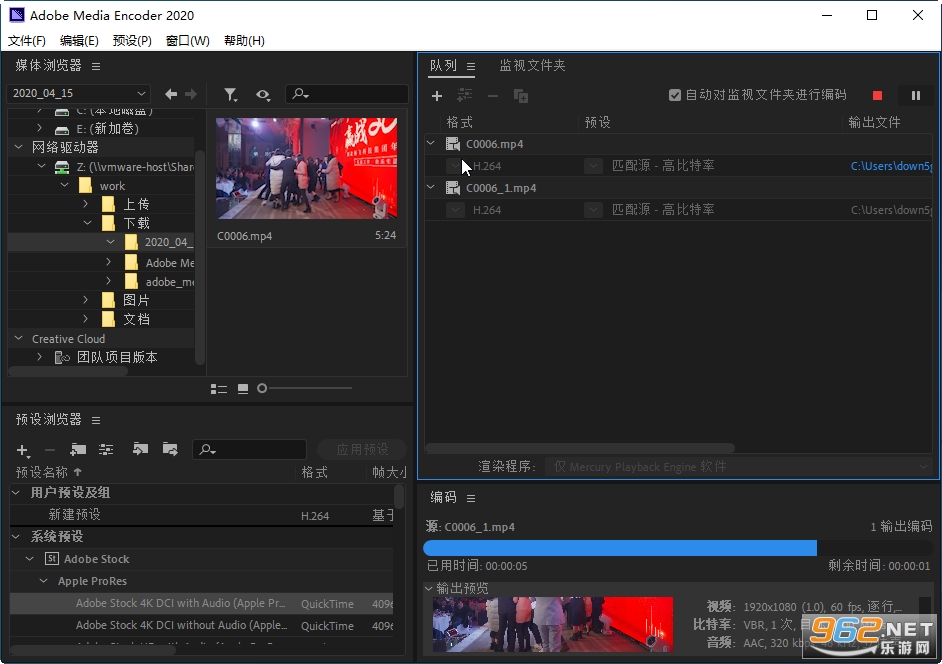Open preset dropdown for C0006.mp4 output
Image resolution: width=942 pixels, height=664 pixels.
(594, 166)
